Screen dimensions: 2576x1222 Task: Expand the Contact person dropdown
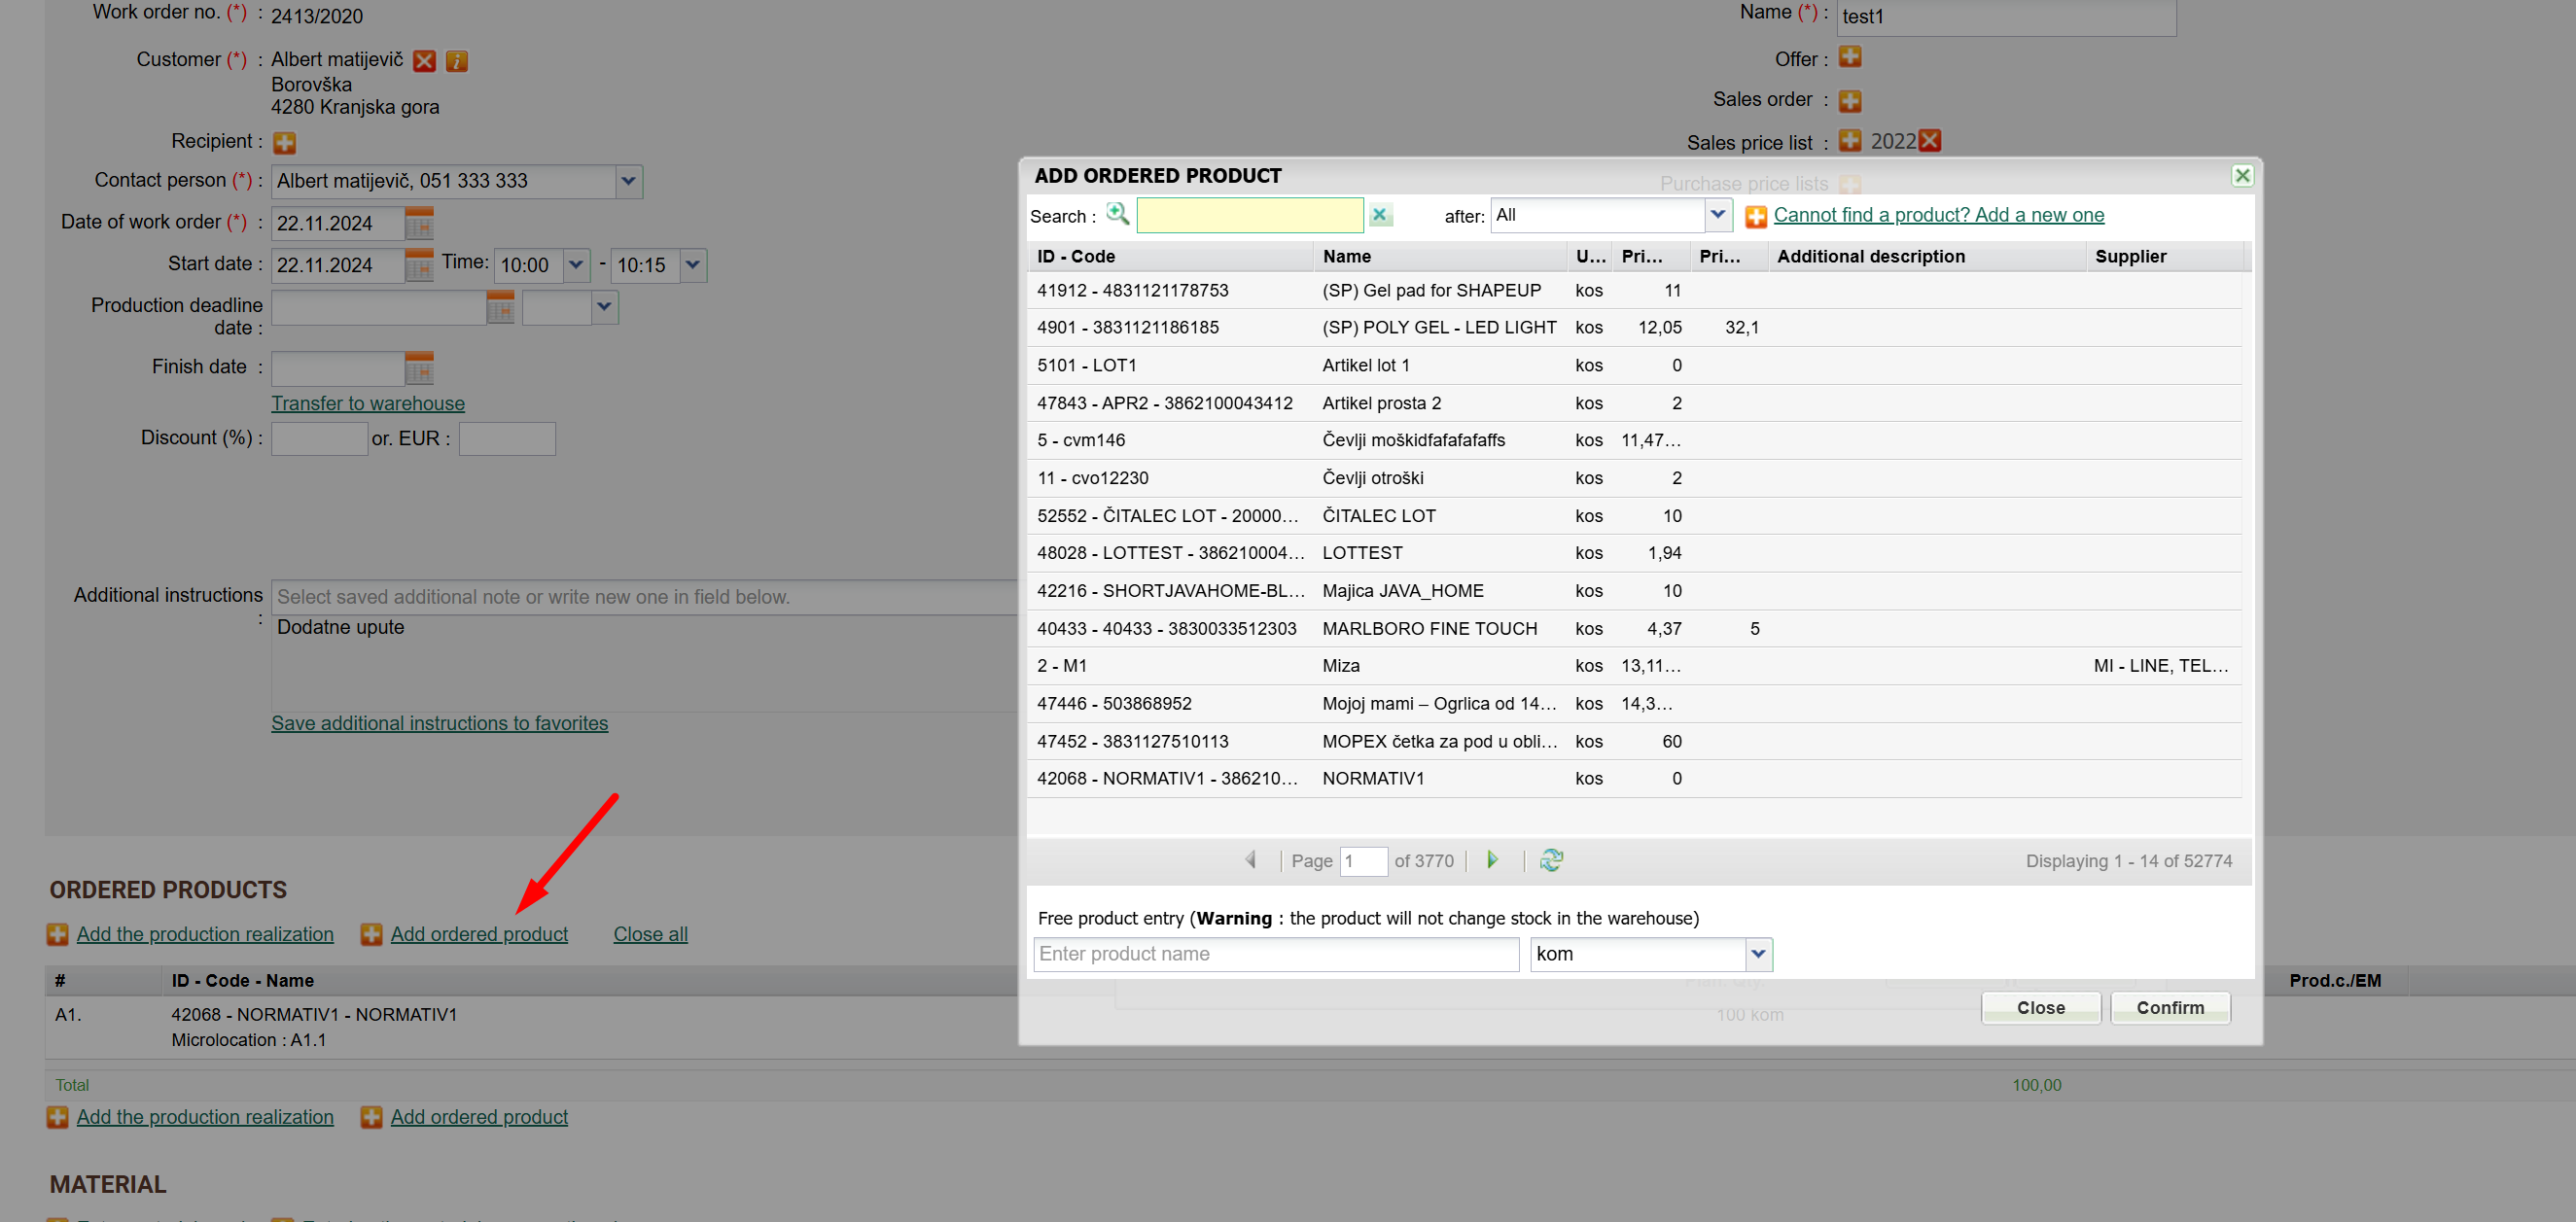[x=628, y=181]
